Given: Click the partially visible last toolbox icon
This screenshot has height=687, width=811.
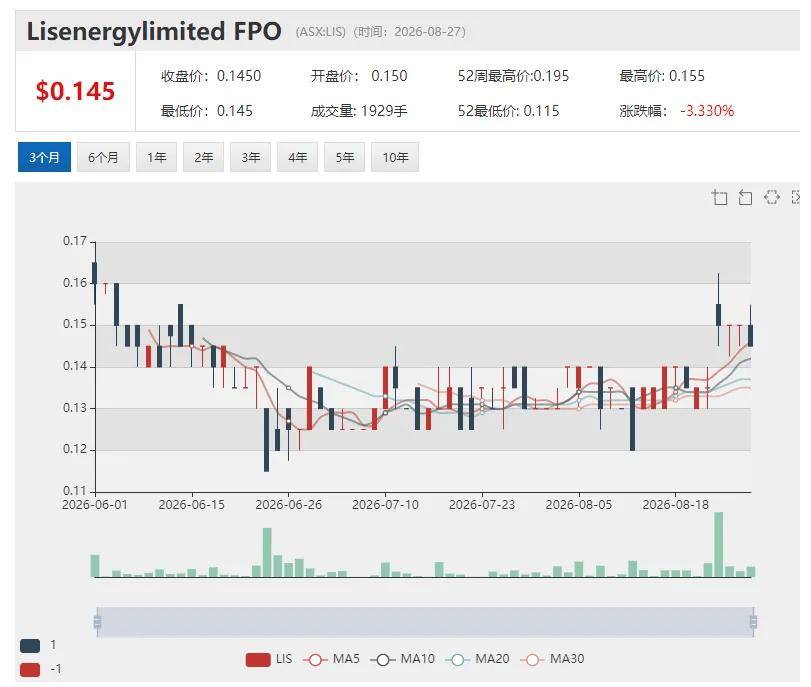Looking at the screenshot, I should tap(795, 197).
